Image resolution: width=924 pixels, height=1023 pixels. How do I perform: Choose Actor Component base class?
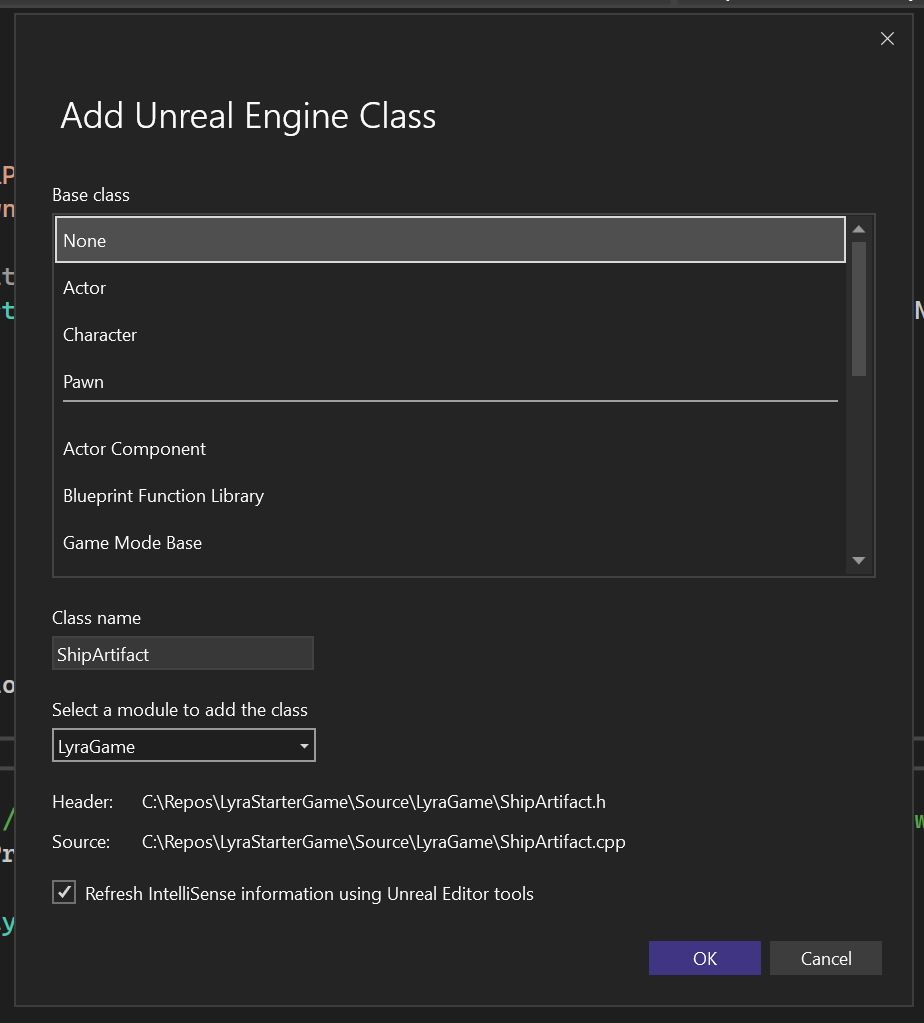pyautogui.click(x=450, y=449)
